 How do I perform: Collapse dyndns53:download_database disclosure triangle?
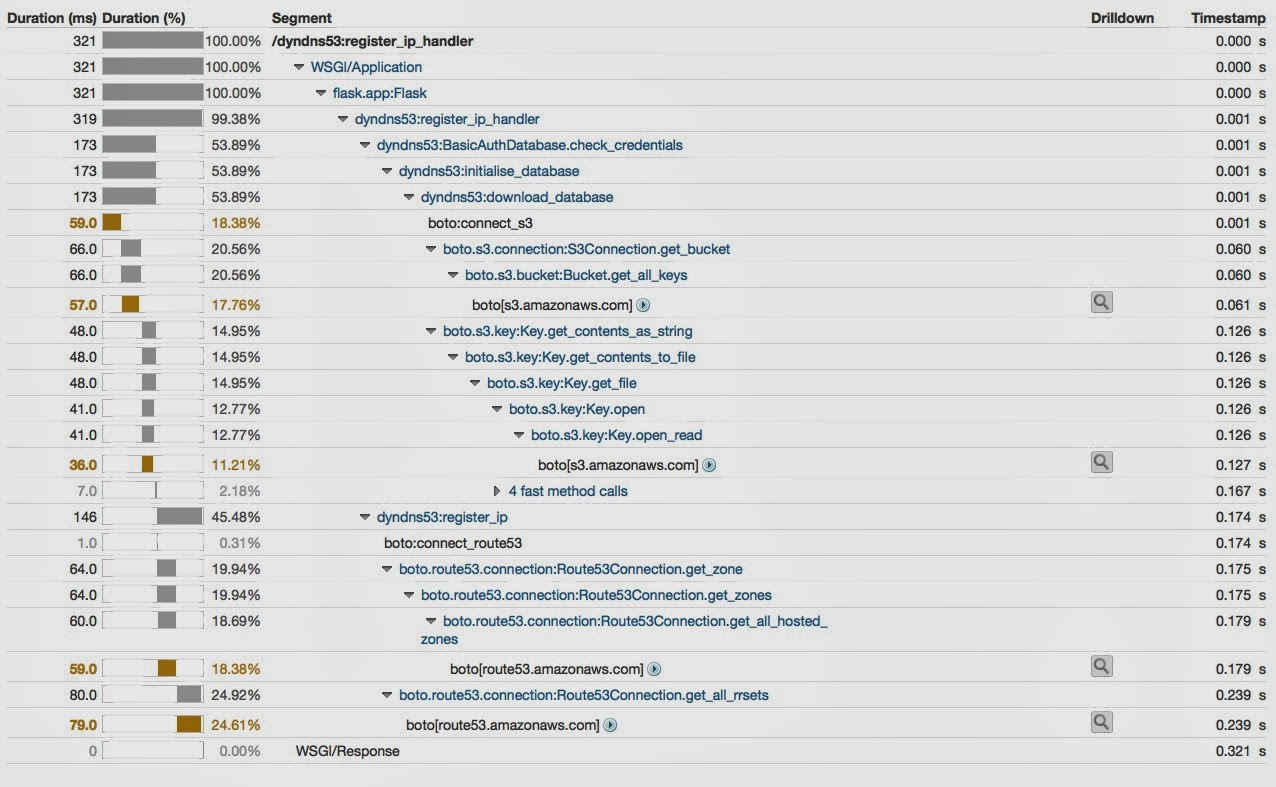coord(409,197)
